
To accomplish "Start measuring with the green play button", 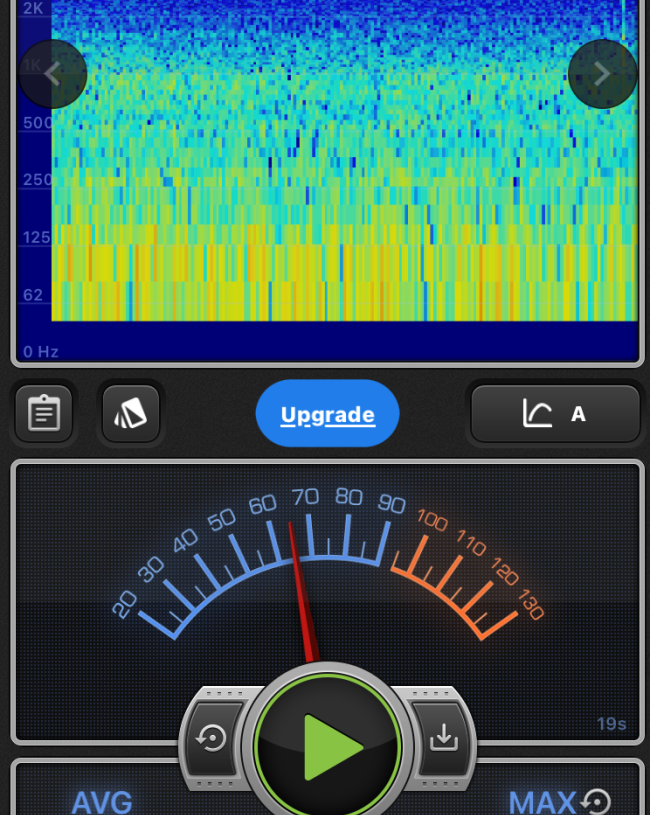I will pos(328,745).
